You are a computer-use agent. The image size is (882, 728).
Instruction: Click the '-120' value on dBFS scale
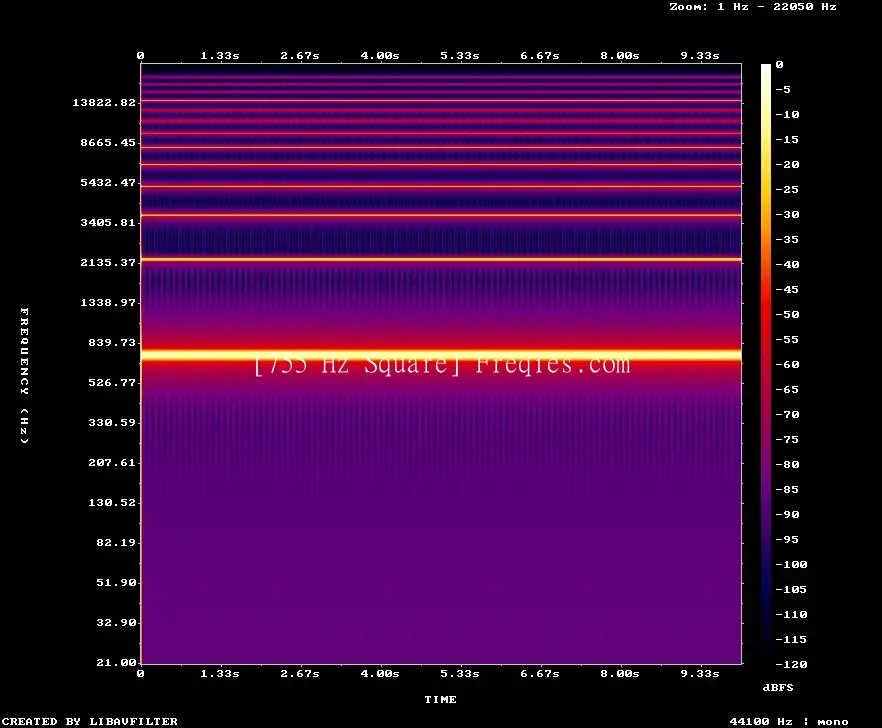791,664
